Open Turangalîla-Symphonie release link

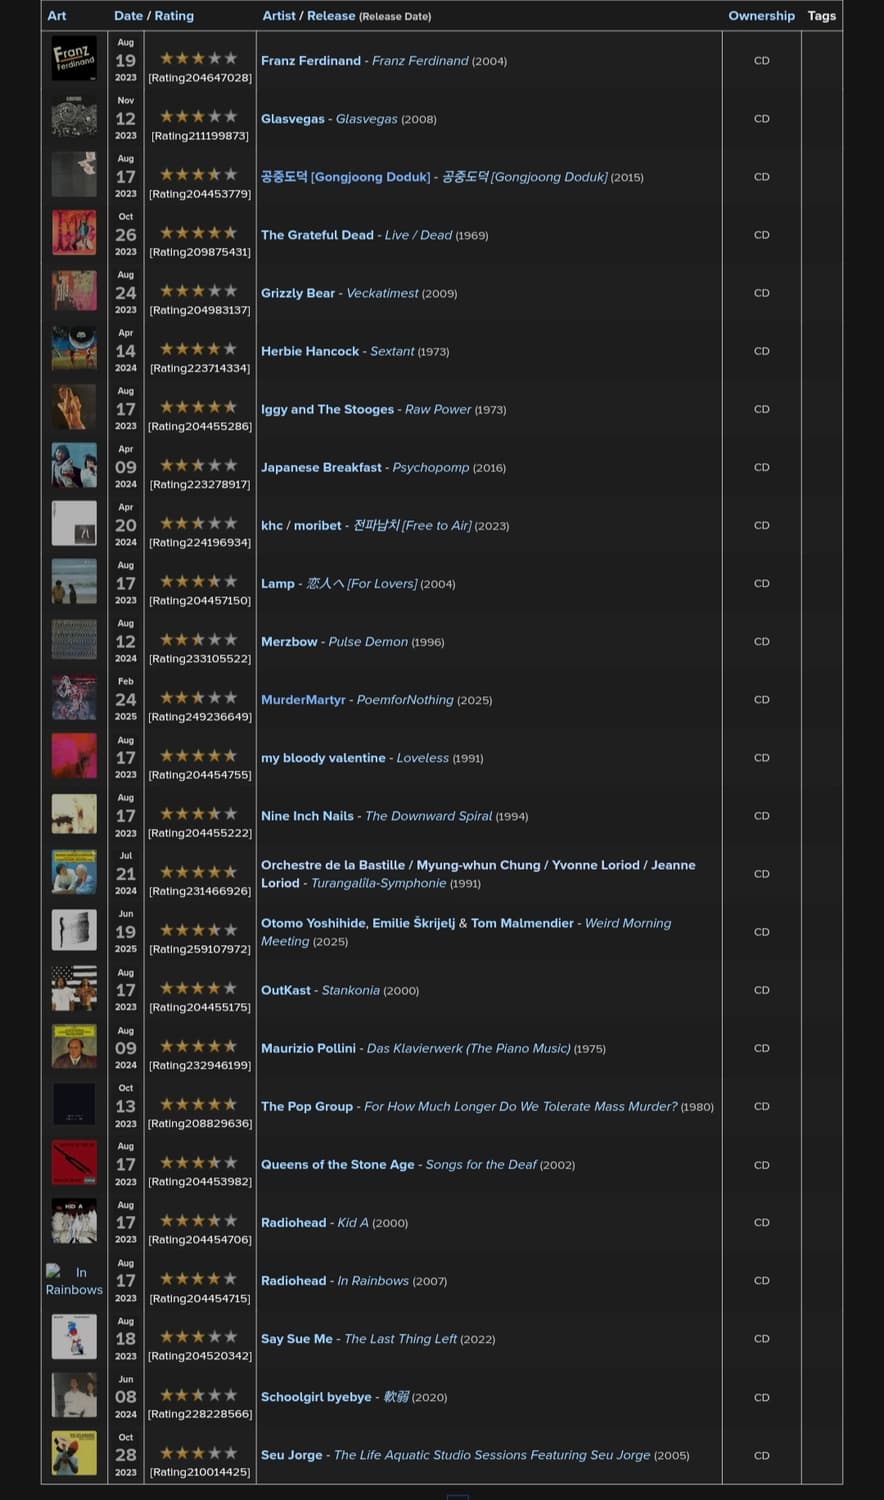click(379, 883)
